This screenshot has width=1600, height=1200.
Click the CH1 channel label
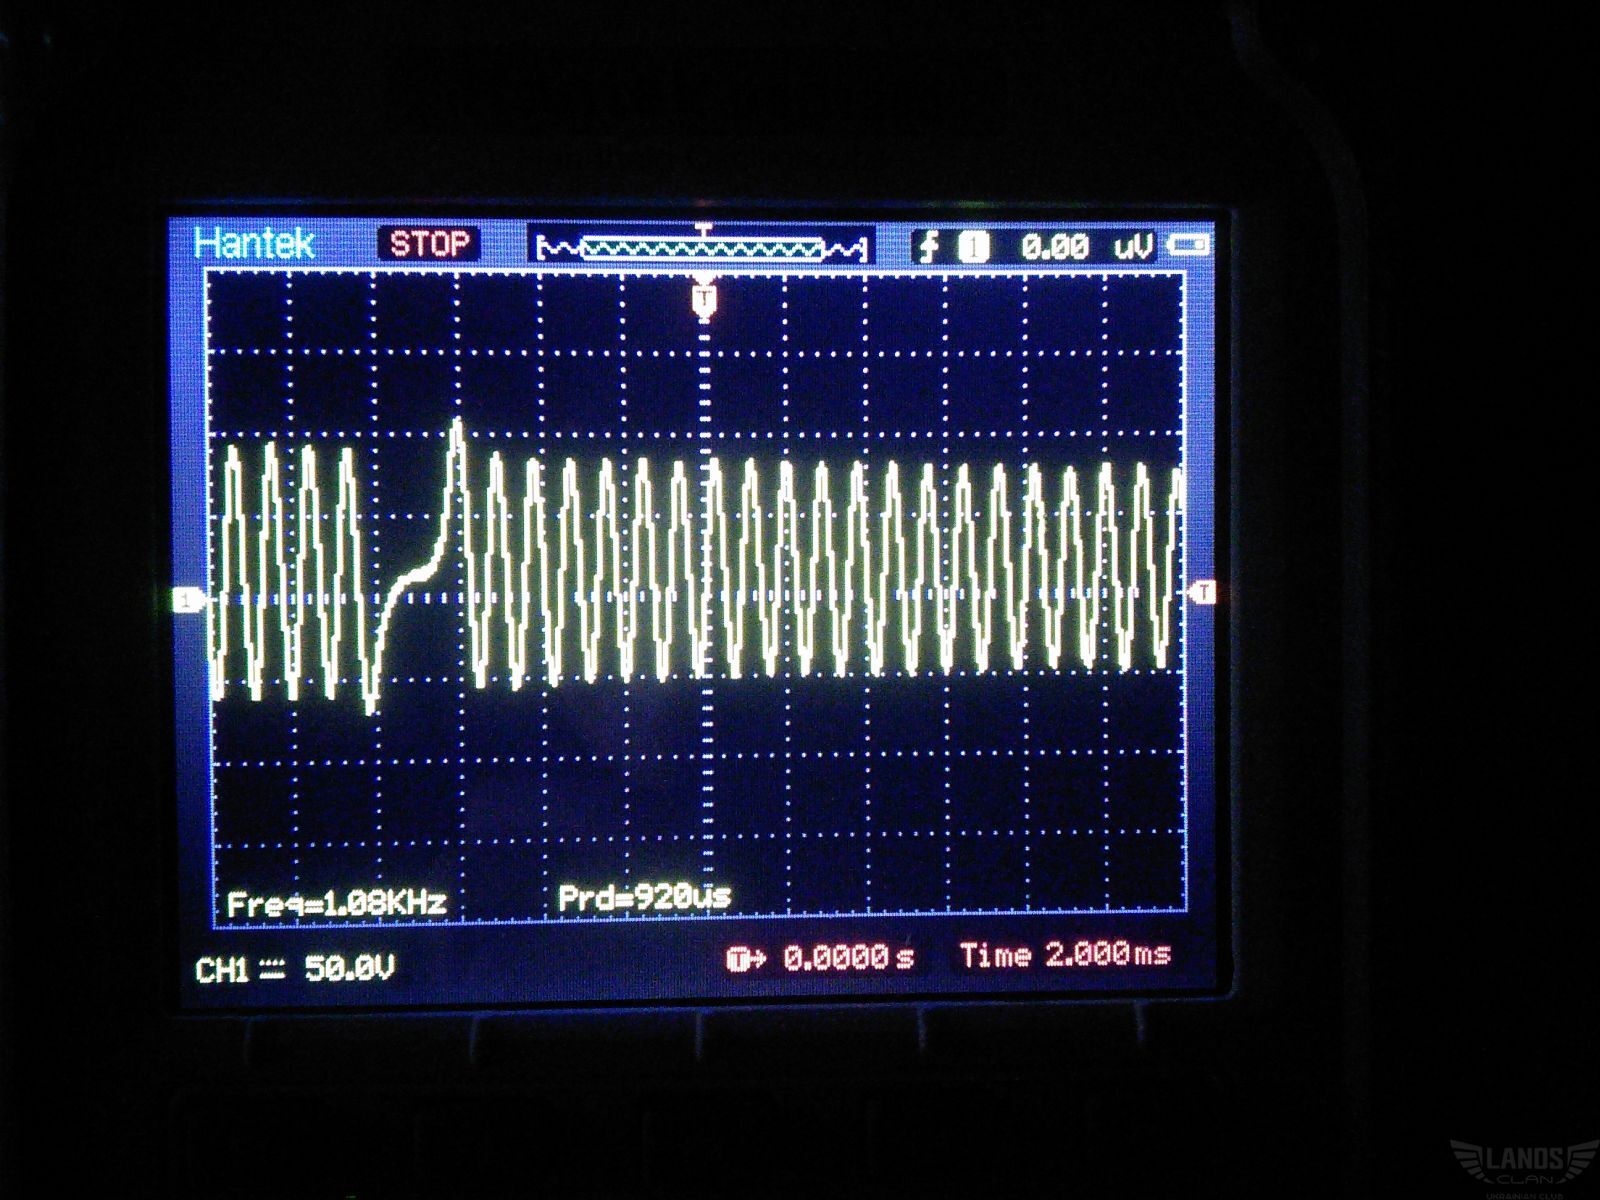click(222, 970)
